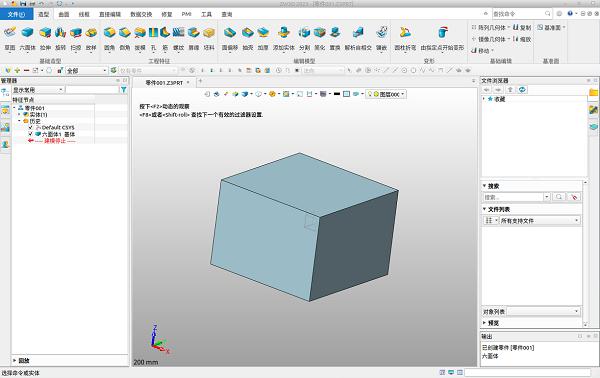Image resolution: width=600 pixels, height=378 pixels.
Task: Open the 圆柱折弯 (cylindrical bend) tool
Action: [x=405, y=33]
